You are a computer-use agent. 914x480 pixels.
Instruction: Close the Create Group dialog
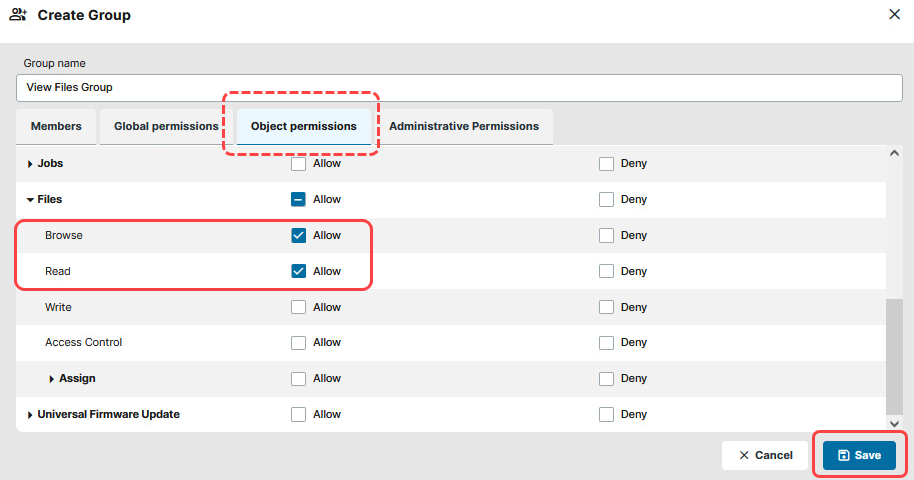[x=894, y=15]
